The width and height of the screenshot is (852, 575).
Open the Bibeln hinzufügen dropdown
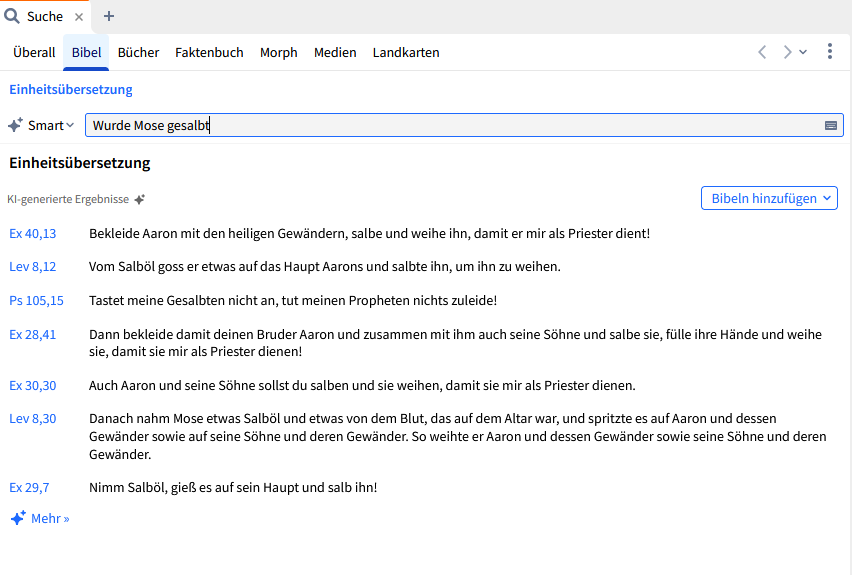point(769,198)
